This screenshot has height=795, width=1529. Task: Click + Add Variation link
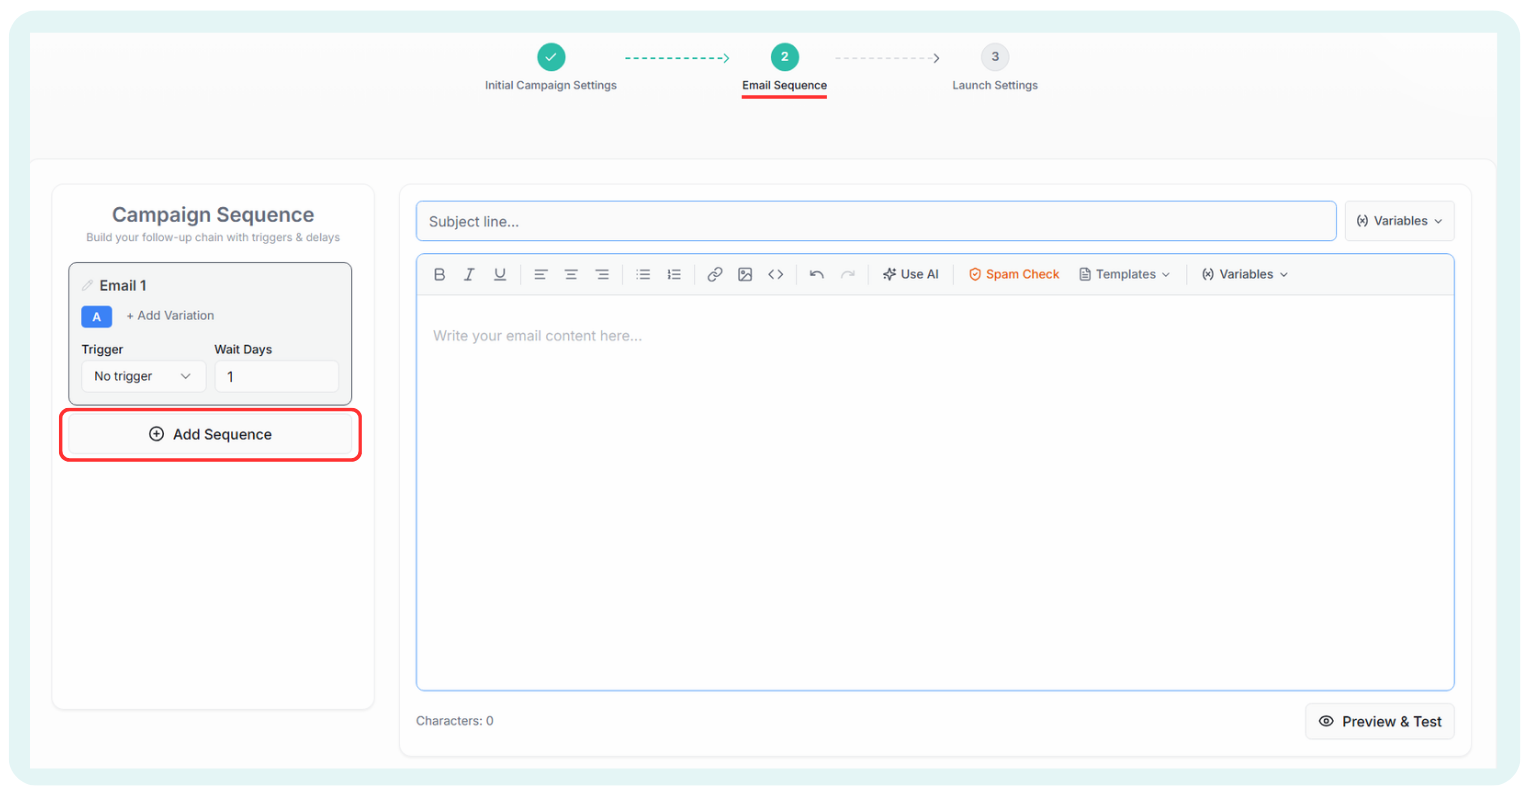pyautogui.click(x=170, y=315)
